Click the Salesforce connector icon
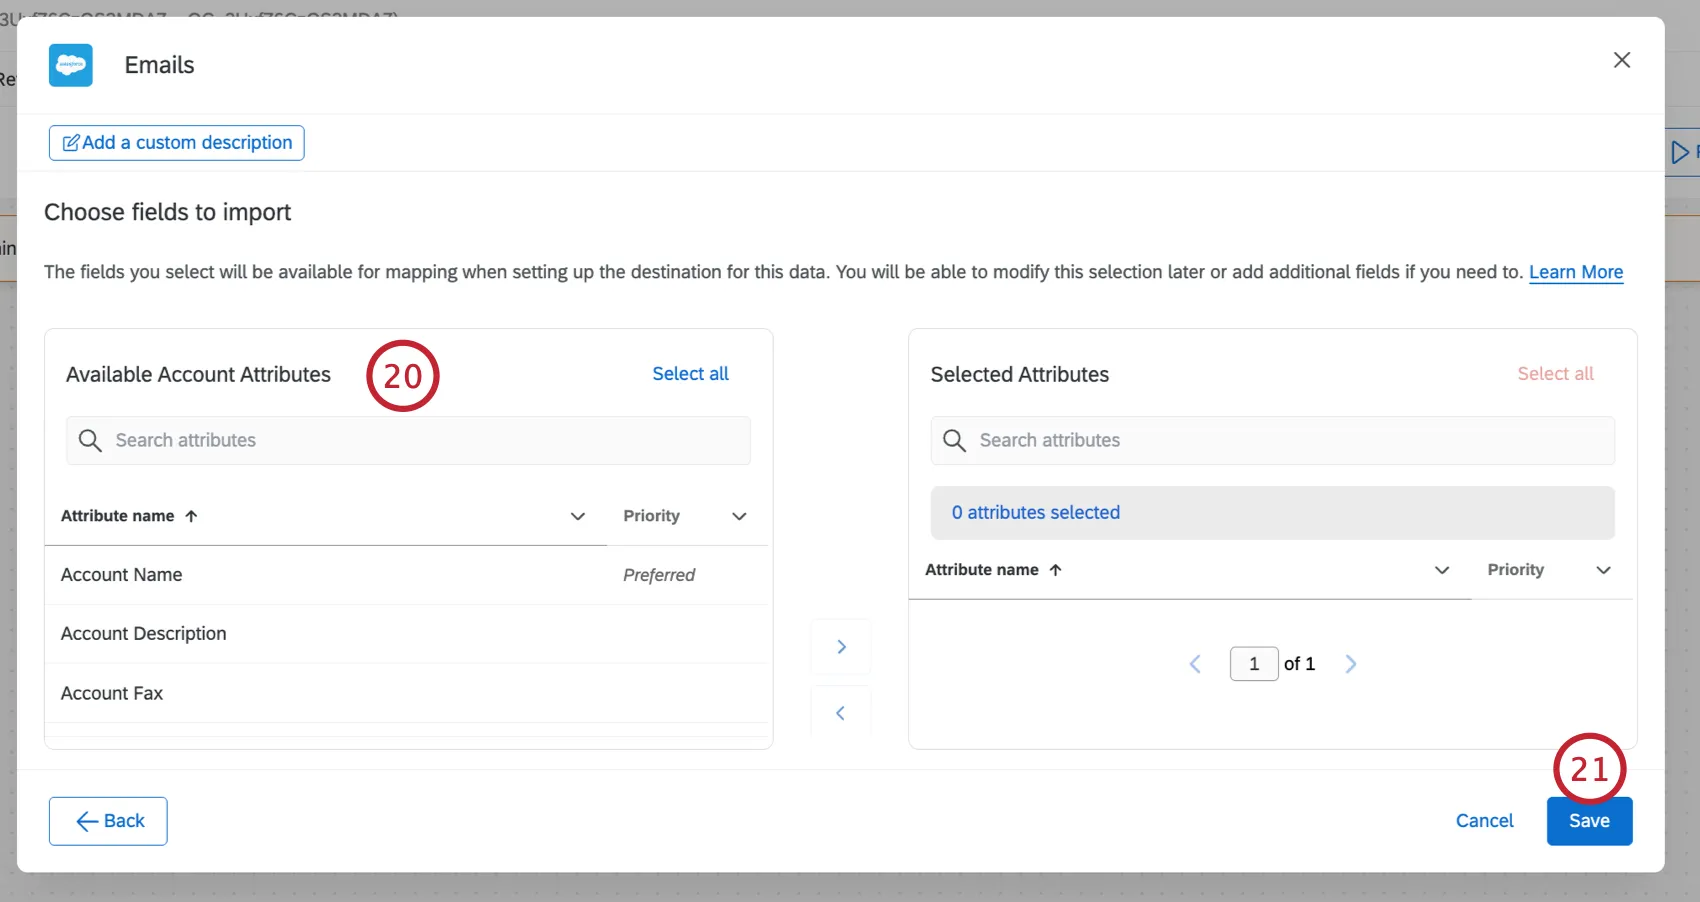This screenshot has width=1700, height=902. point(70,65)
